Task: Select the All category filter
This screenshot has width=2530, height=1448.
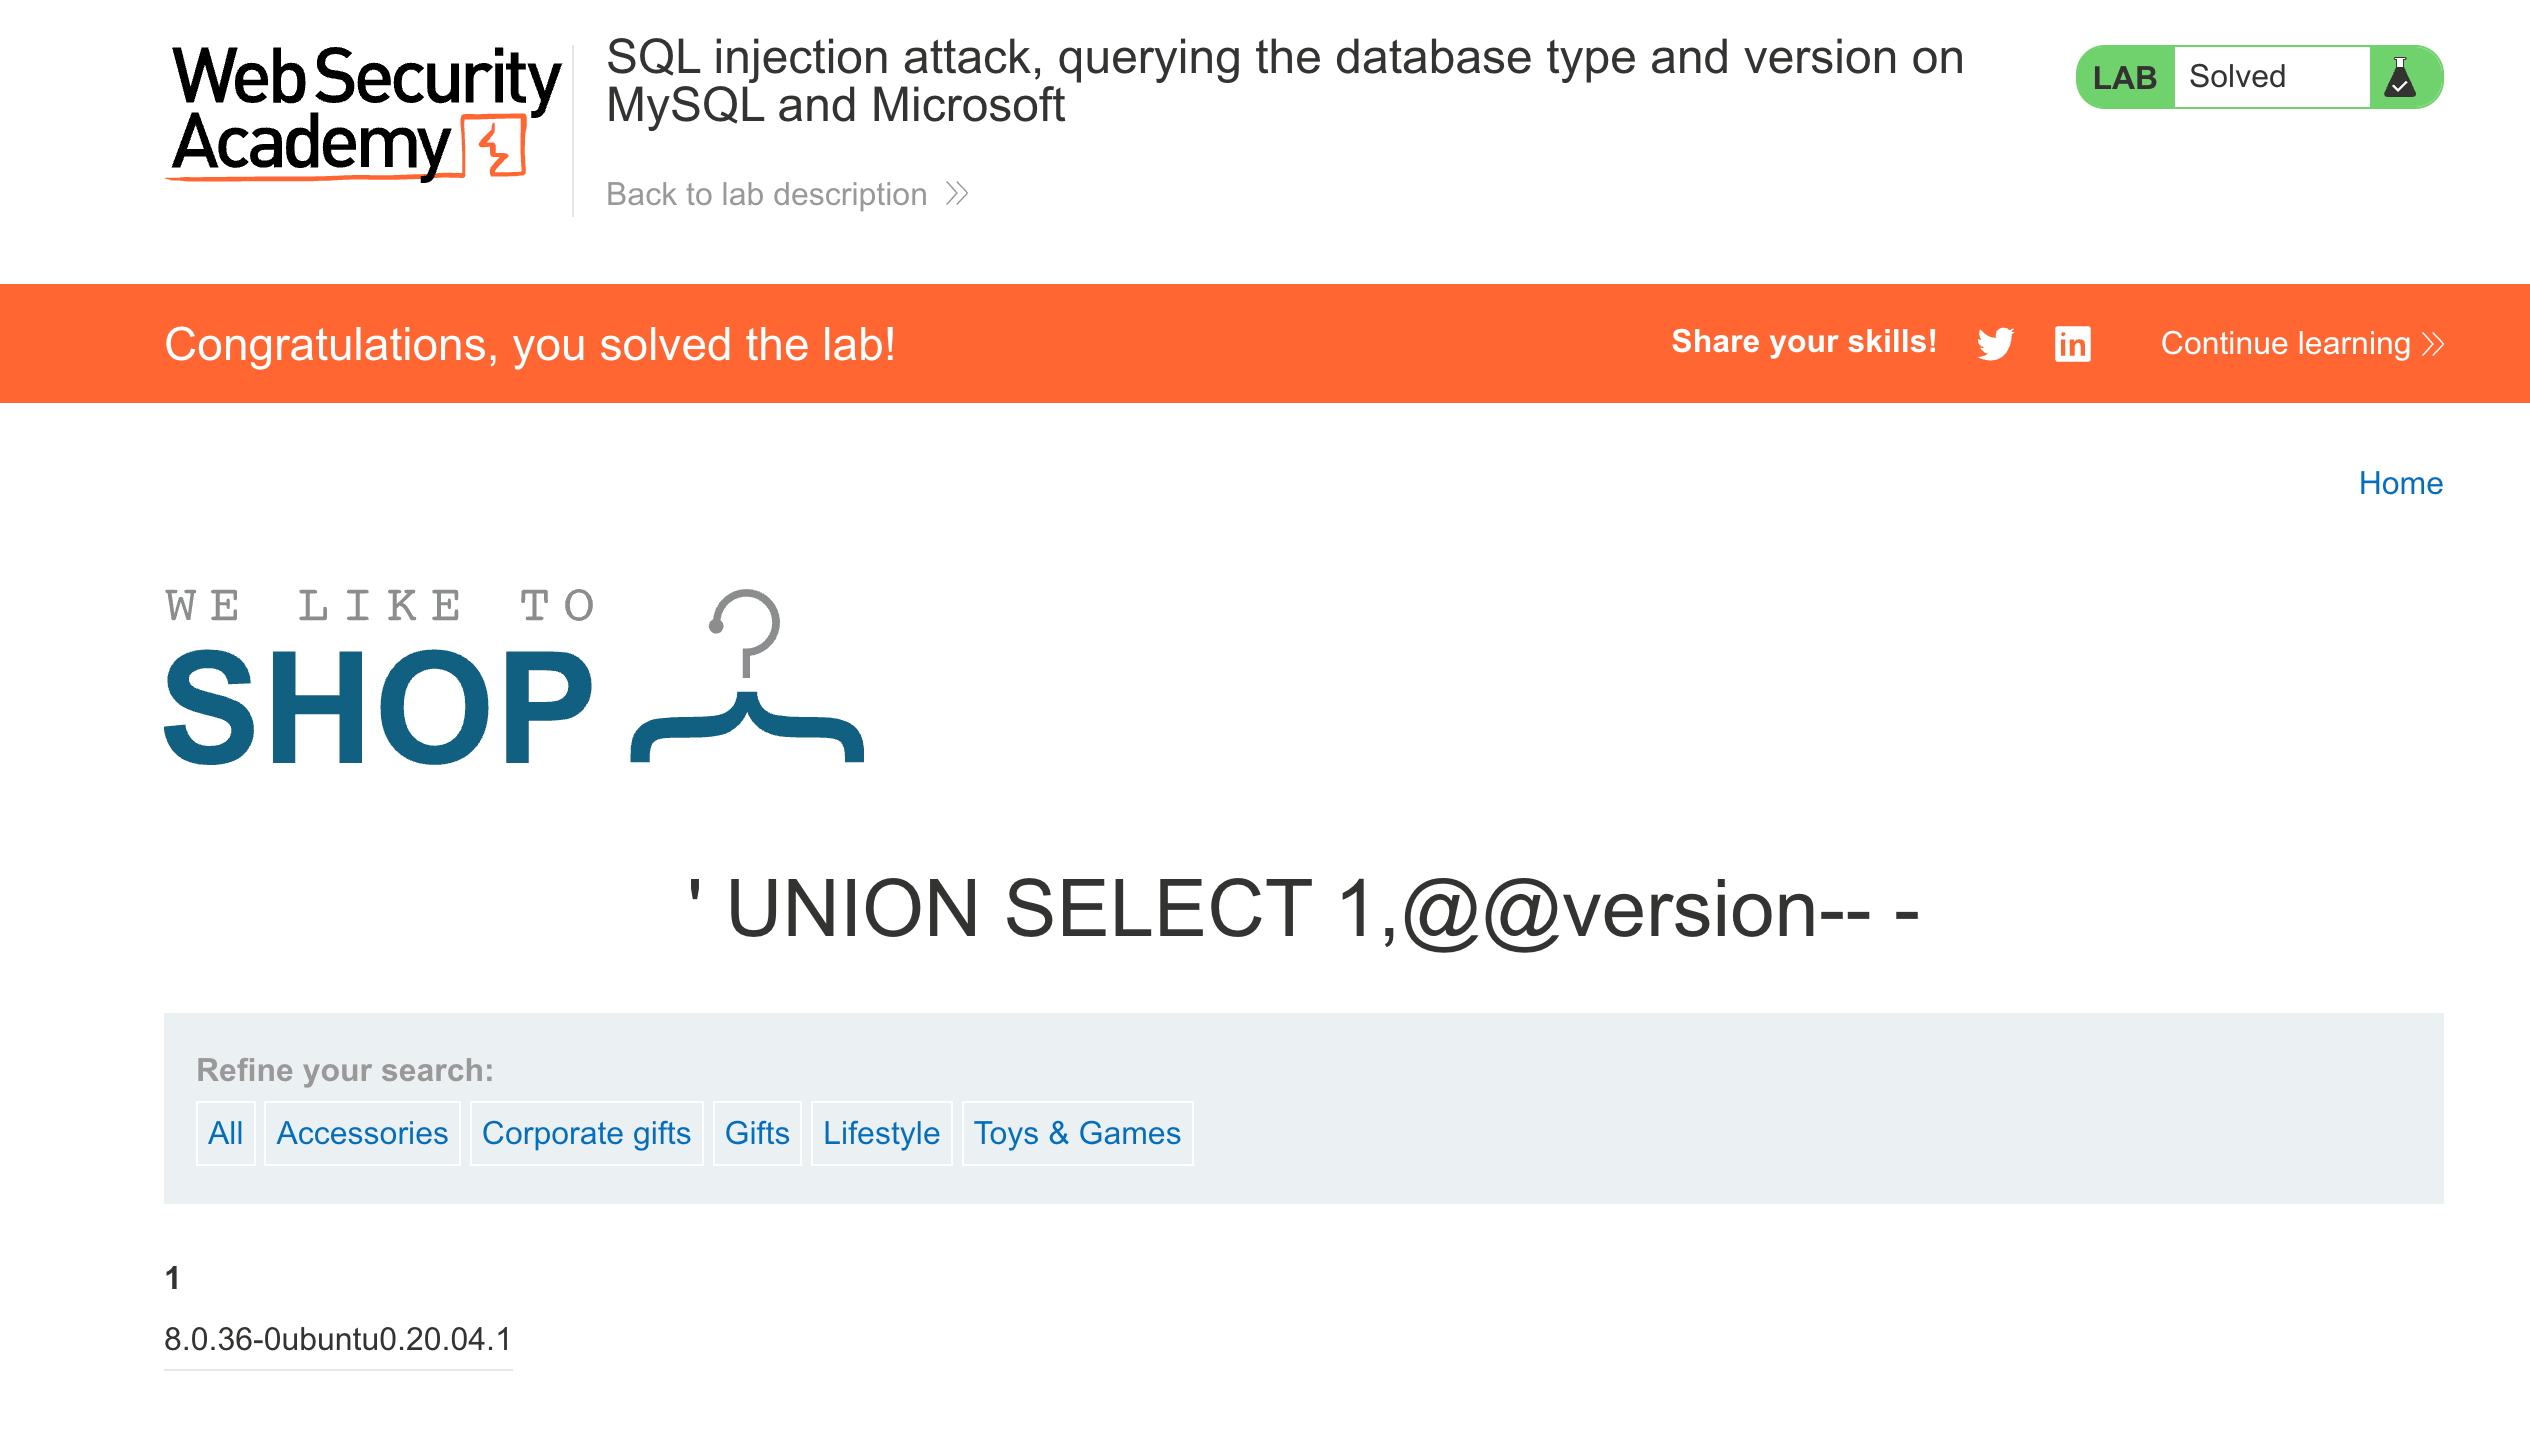Action: pos(225,1133)
